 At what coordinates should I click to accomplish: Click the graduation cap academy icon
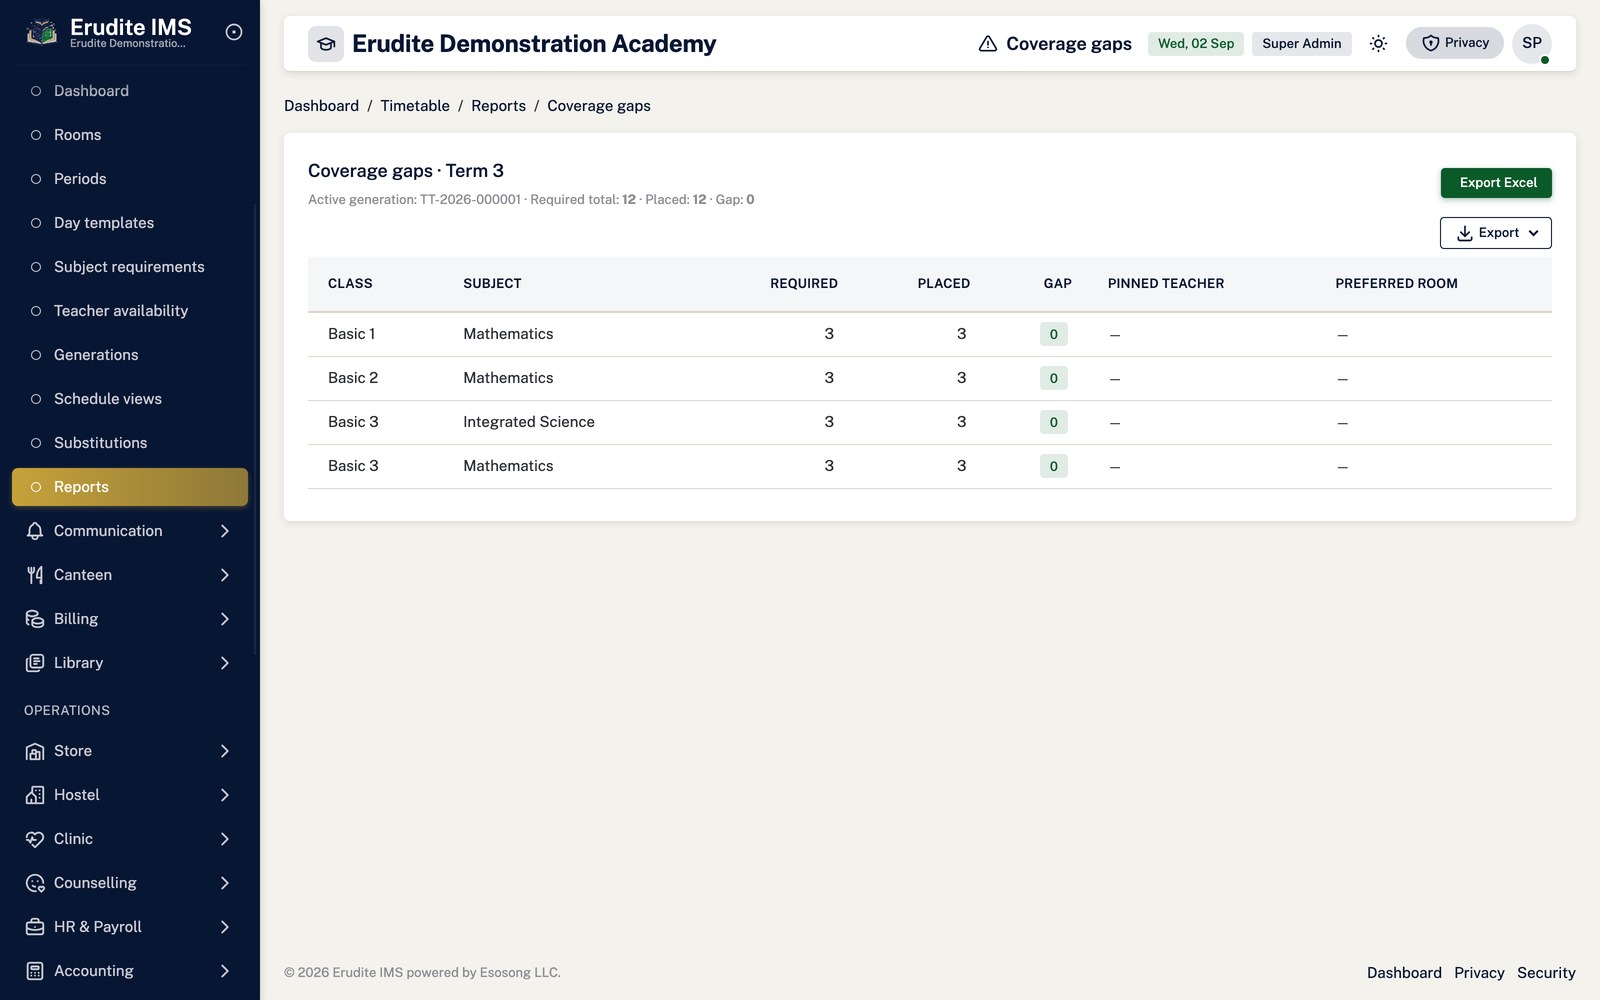pos(326,44)
